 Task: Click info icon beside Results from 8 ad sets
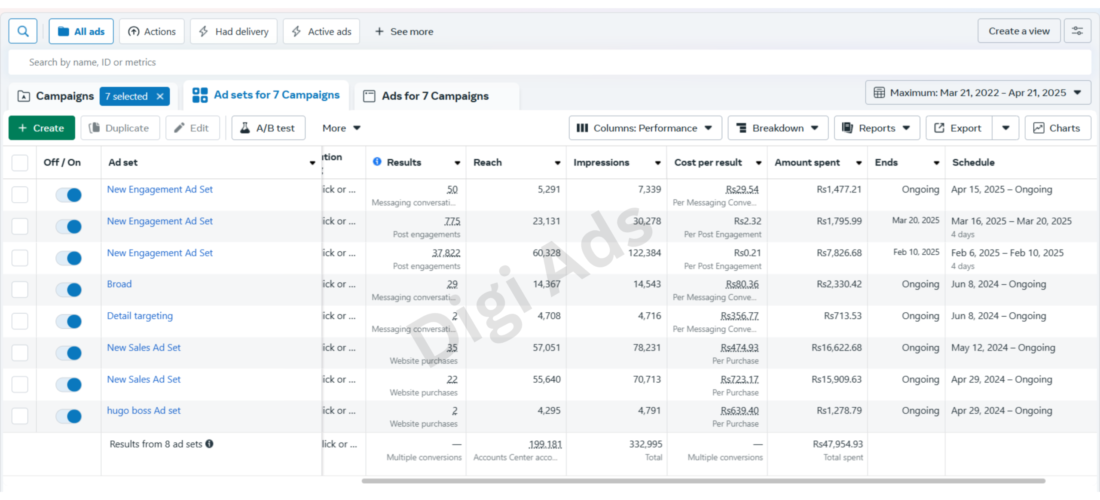209,444
